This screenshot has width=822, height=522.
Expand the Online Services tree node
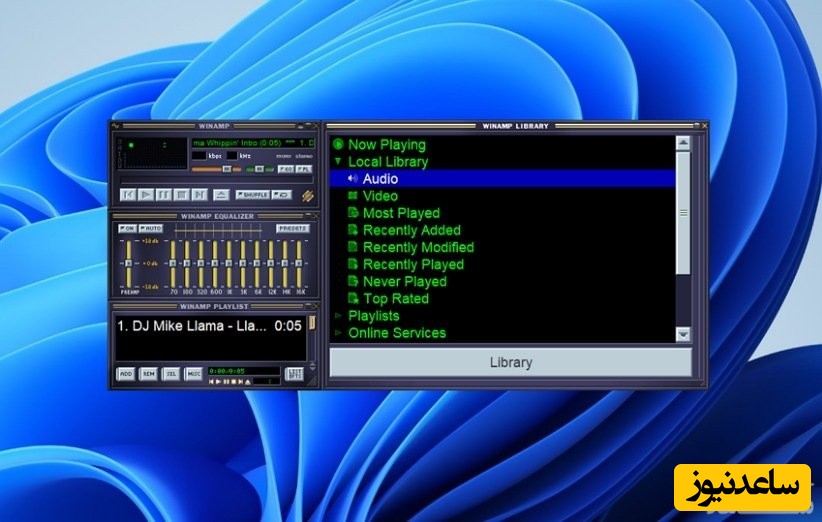338,333
